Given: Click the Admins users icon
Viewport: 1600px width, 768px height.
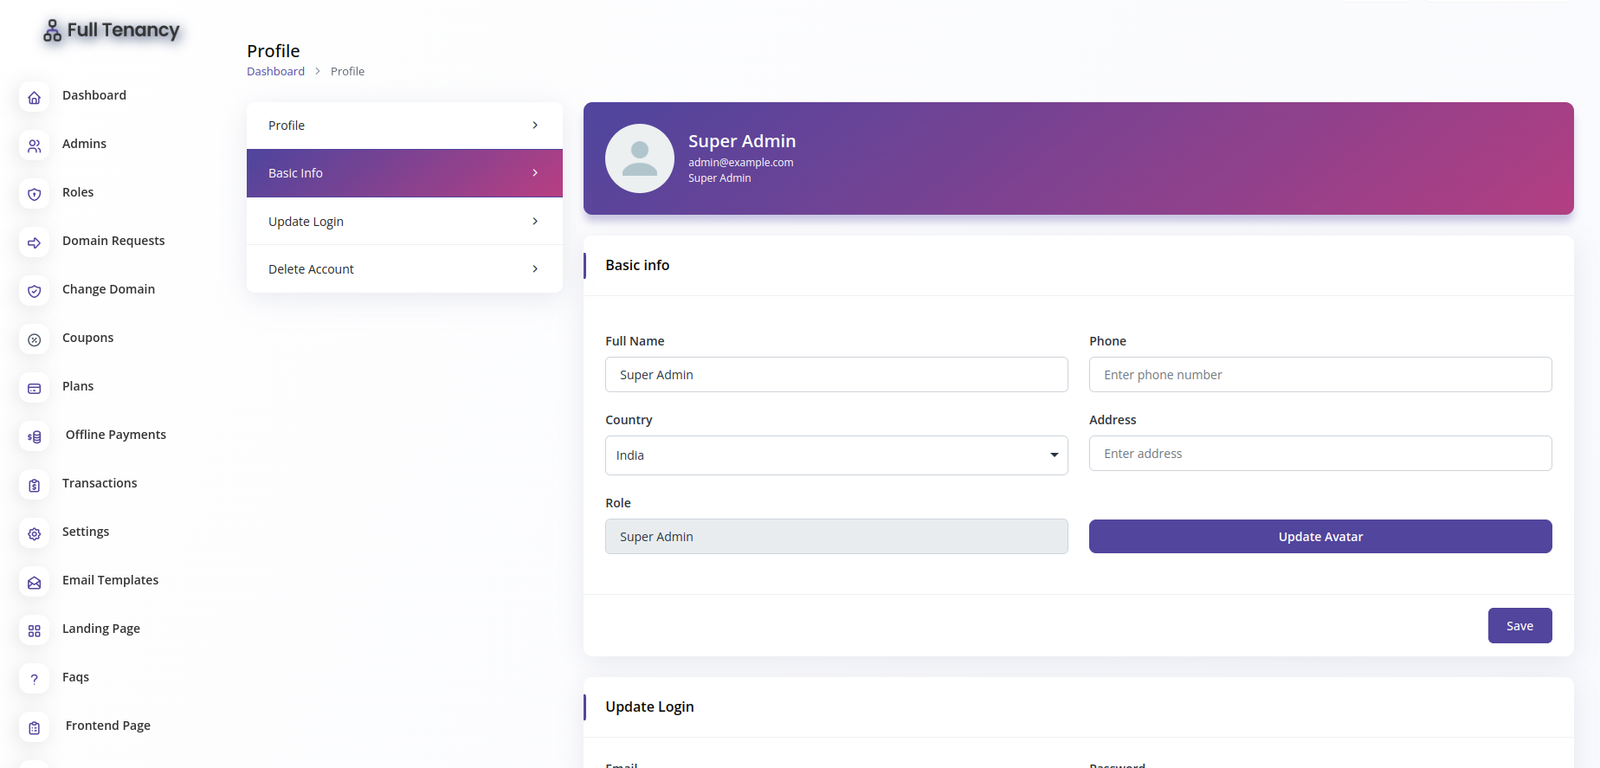Looking at the screenshot, I should point(34,146).
